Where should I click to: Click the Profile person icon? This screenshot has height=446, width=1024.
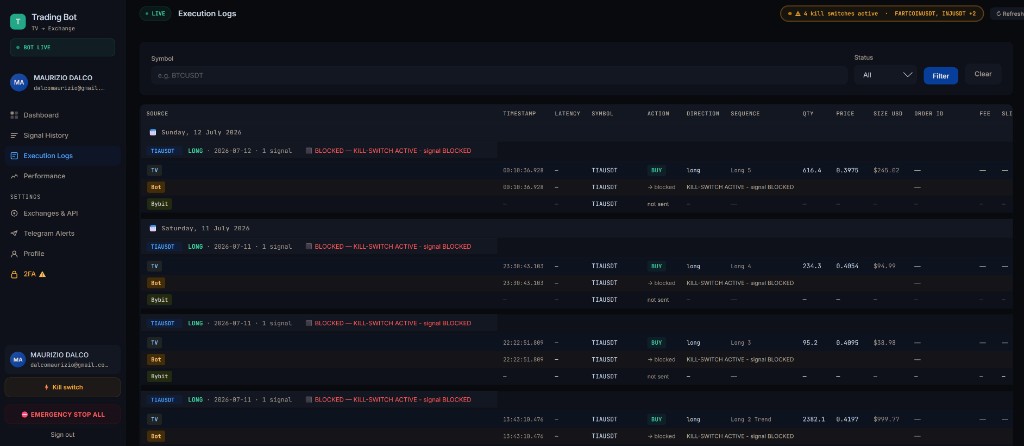14,253
